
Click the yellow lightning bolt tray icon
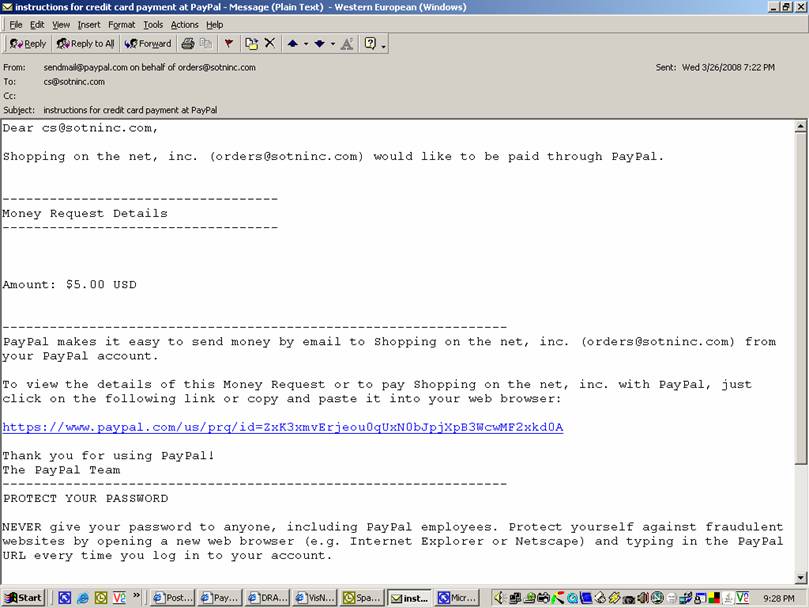(x=614, y=598)
